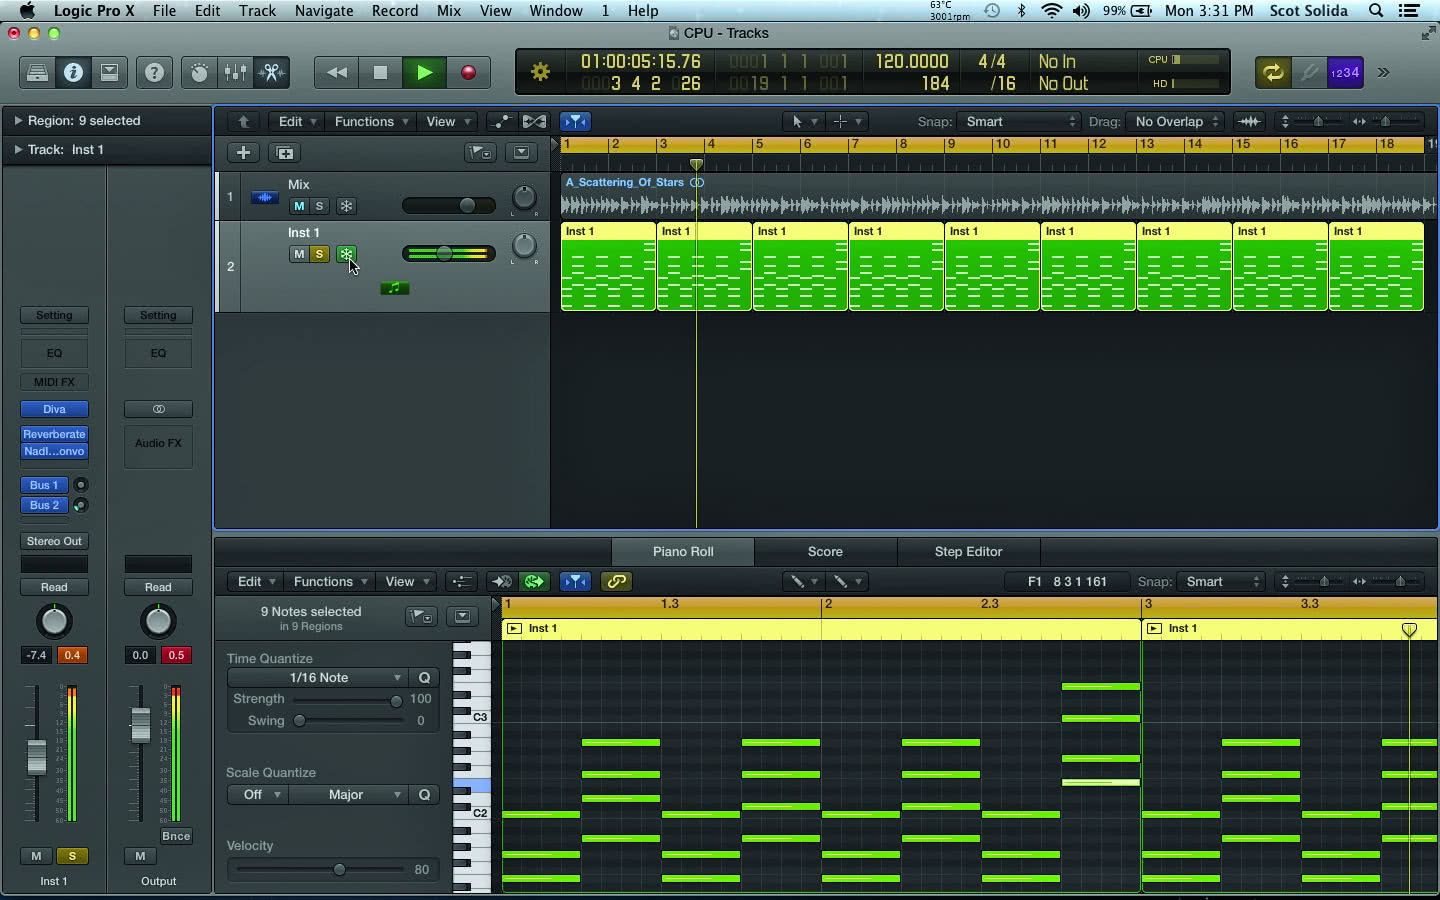Switch to the Score tab
This screenshot has width=1440, height=900.
[825, 551]
